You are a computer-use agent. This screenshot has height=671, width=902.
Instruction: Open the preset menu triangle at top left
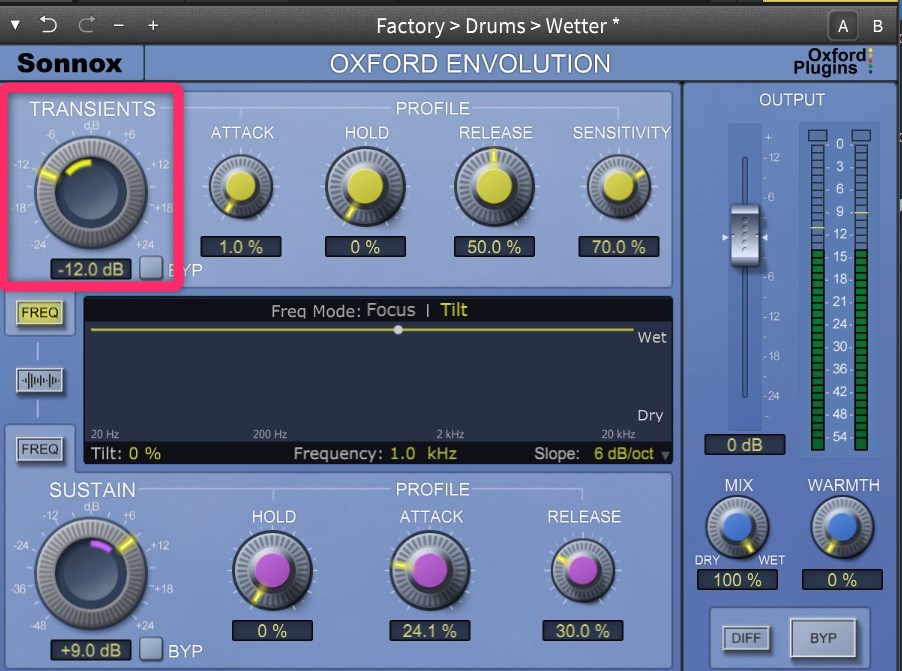[x=15, y=25]
